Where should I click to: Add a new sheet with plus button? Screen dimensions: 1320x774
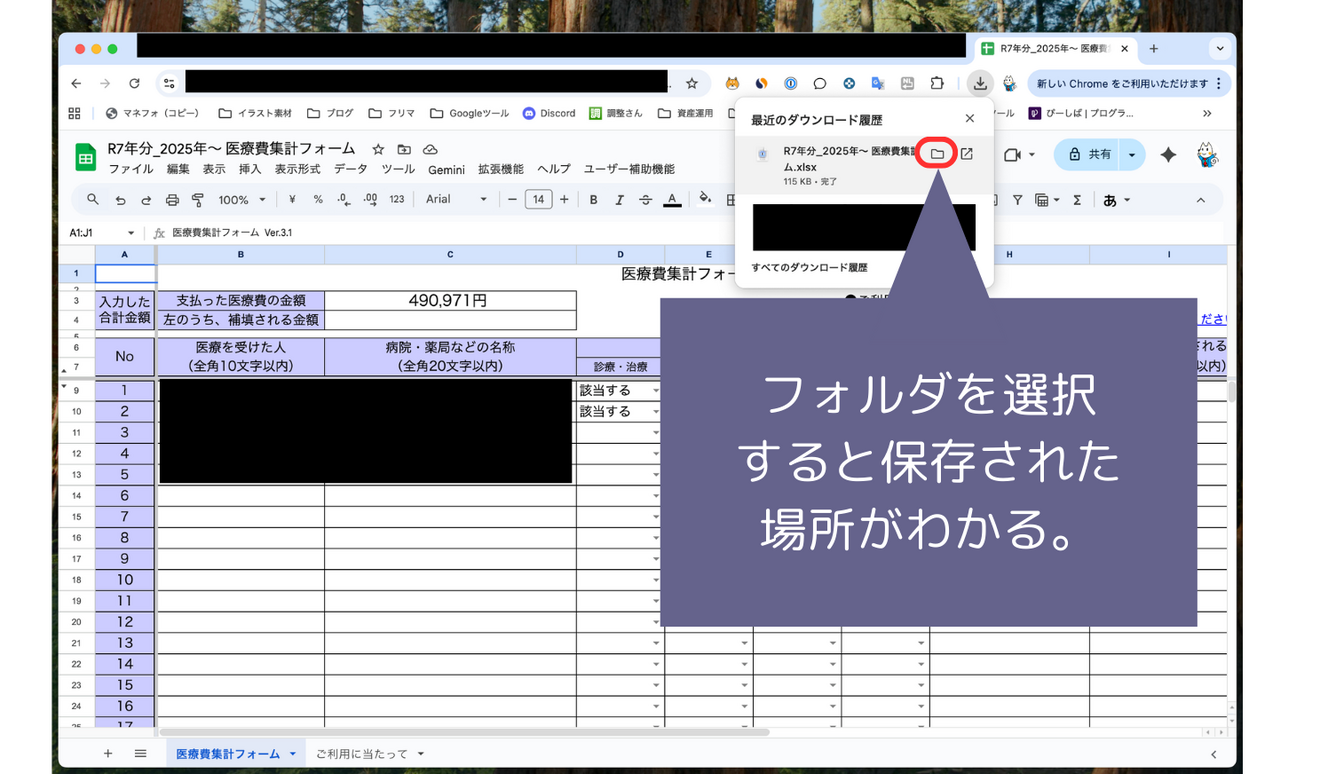coord(108,754)
